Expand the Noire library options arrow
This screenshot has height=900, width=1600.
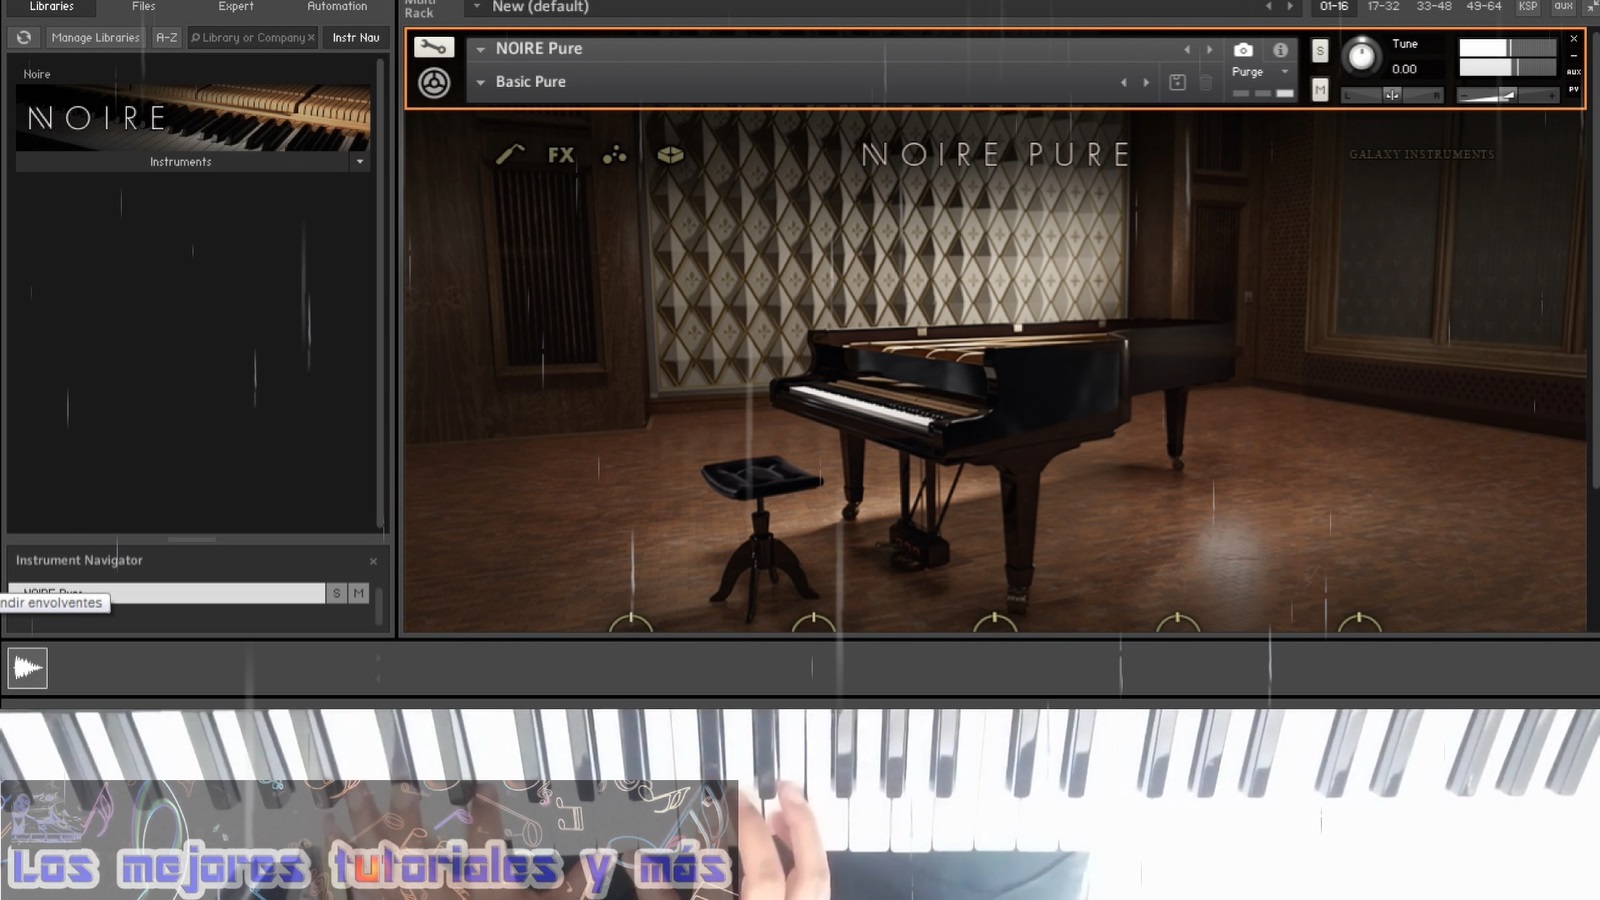[360, 162]
